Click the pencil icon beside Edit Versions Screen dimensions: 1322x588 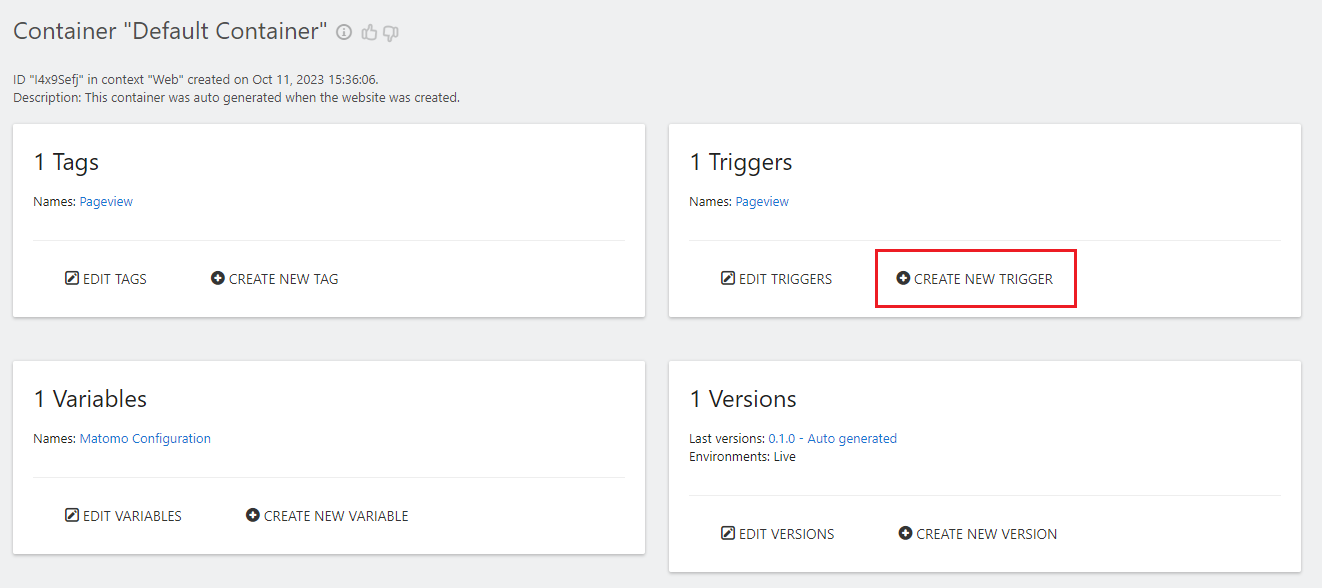click(x=727, y=533)
